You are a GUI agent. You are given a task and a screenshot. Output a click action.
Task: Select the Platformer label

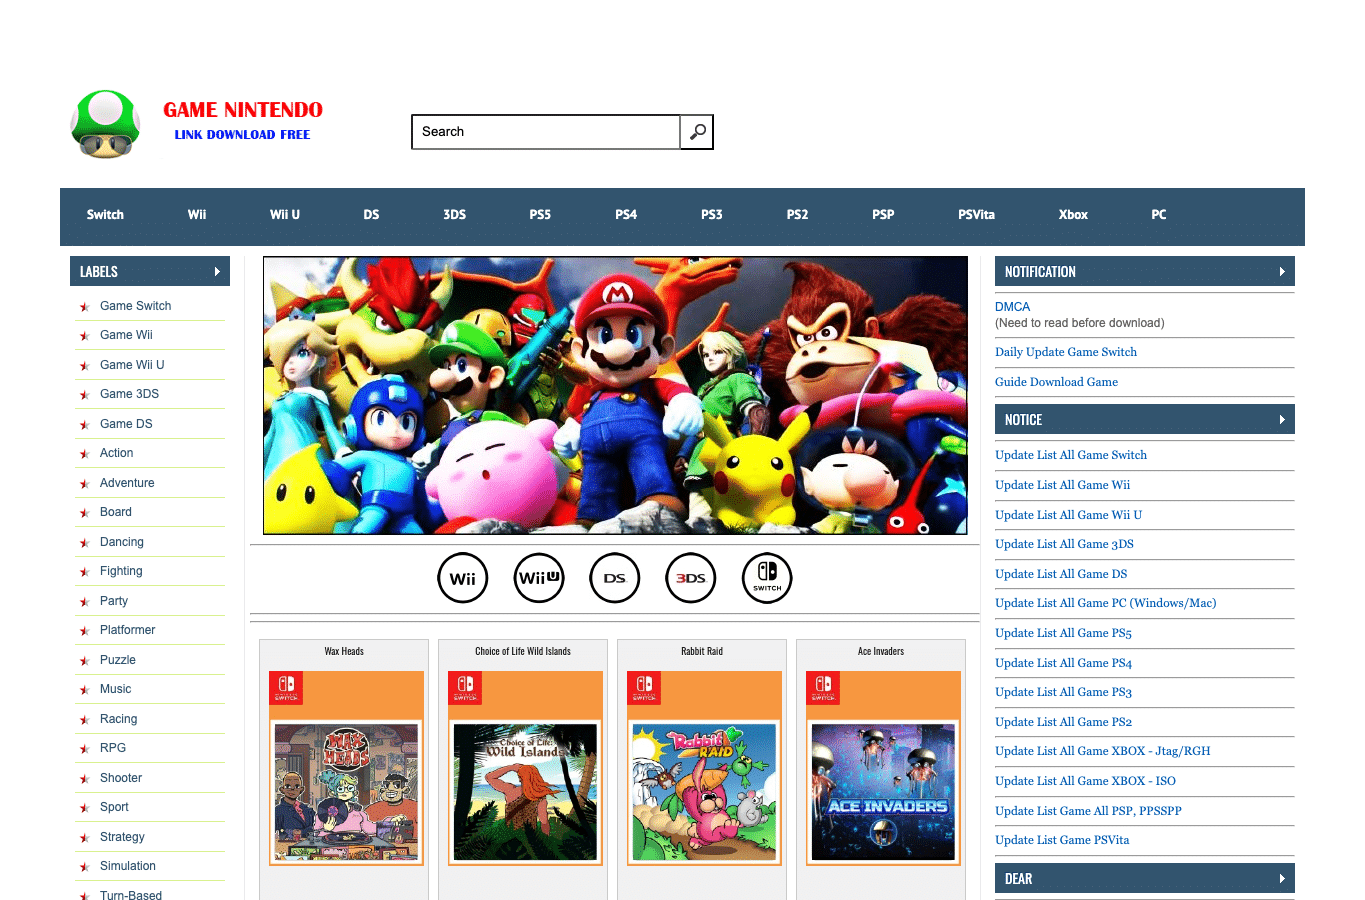tap(127, 630)
